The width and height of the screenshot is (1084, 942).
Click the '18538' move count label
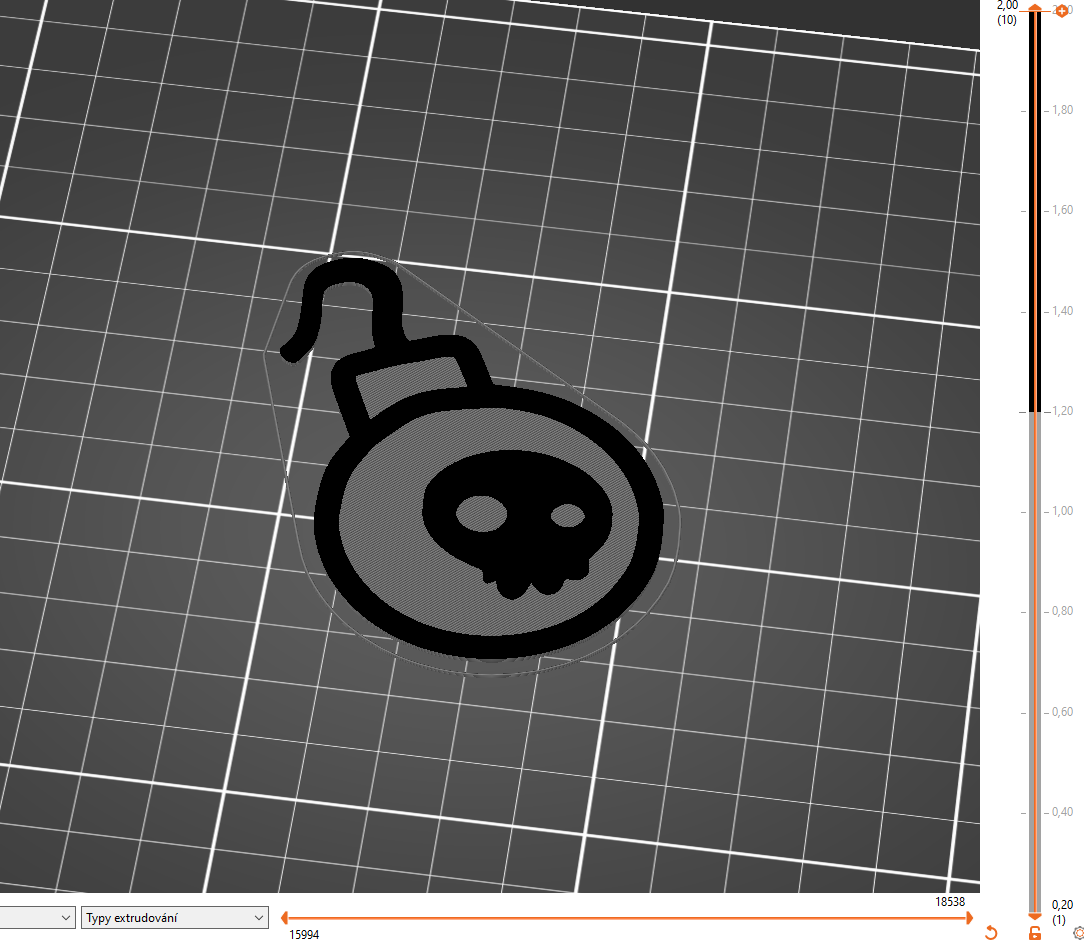951,902
